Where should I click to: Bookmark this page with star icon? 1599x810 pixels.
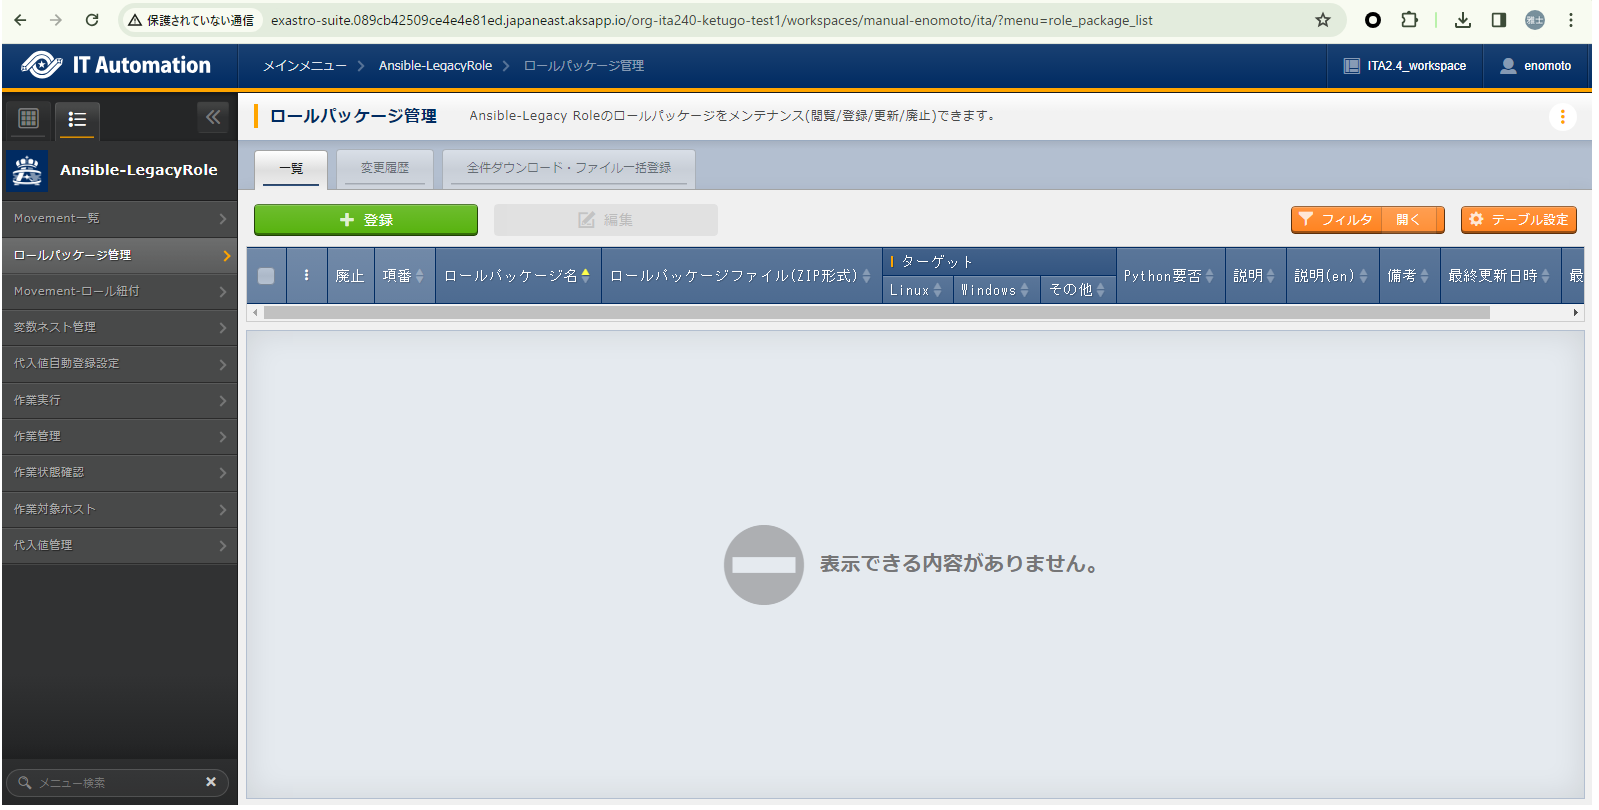[x=1322, y=20]
